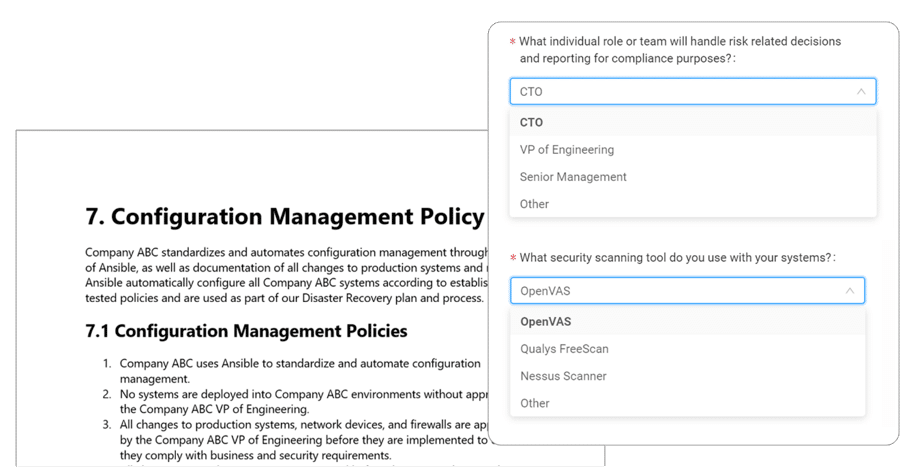The width and height of the screenshot is (915, 467).
Task: Choose Qualys FreeScan option
Action: pos(687,349)
